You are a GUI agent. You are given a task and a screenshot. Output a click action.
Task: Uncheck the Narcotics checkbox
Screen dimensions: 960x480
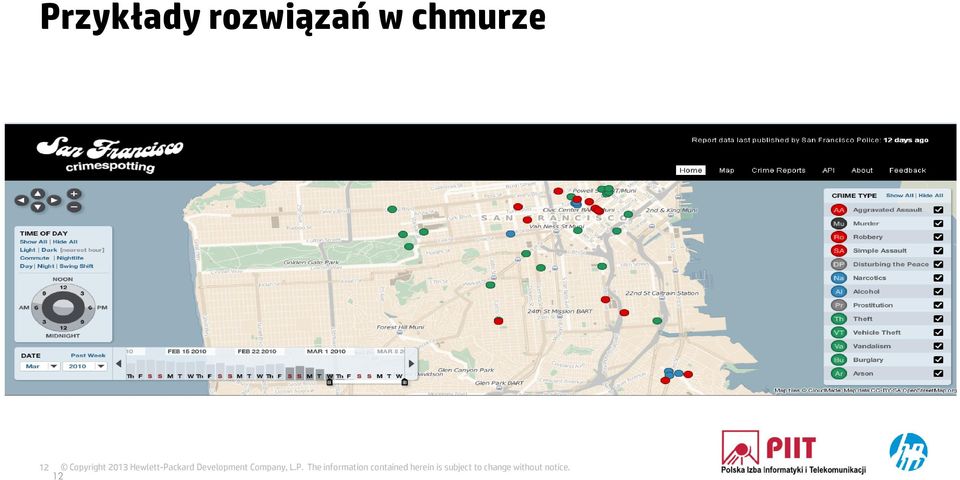pos(938,278)
